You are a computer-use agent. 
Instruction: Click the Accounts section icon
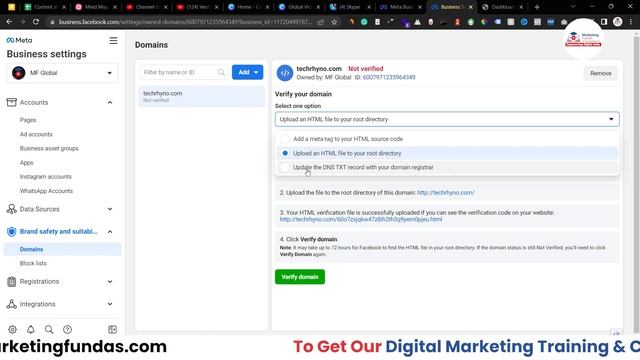pyautogui.click(x=11, y=102)
